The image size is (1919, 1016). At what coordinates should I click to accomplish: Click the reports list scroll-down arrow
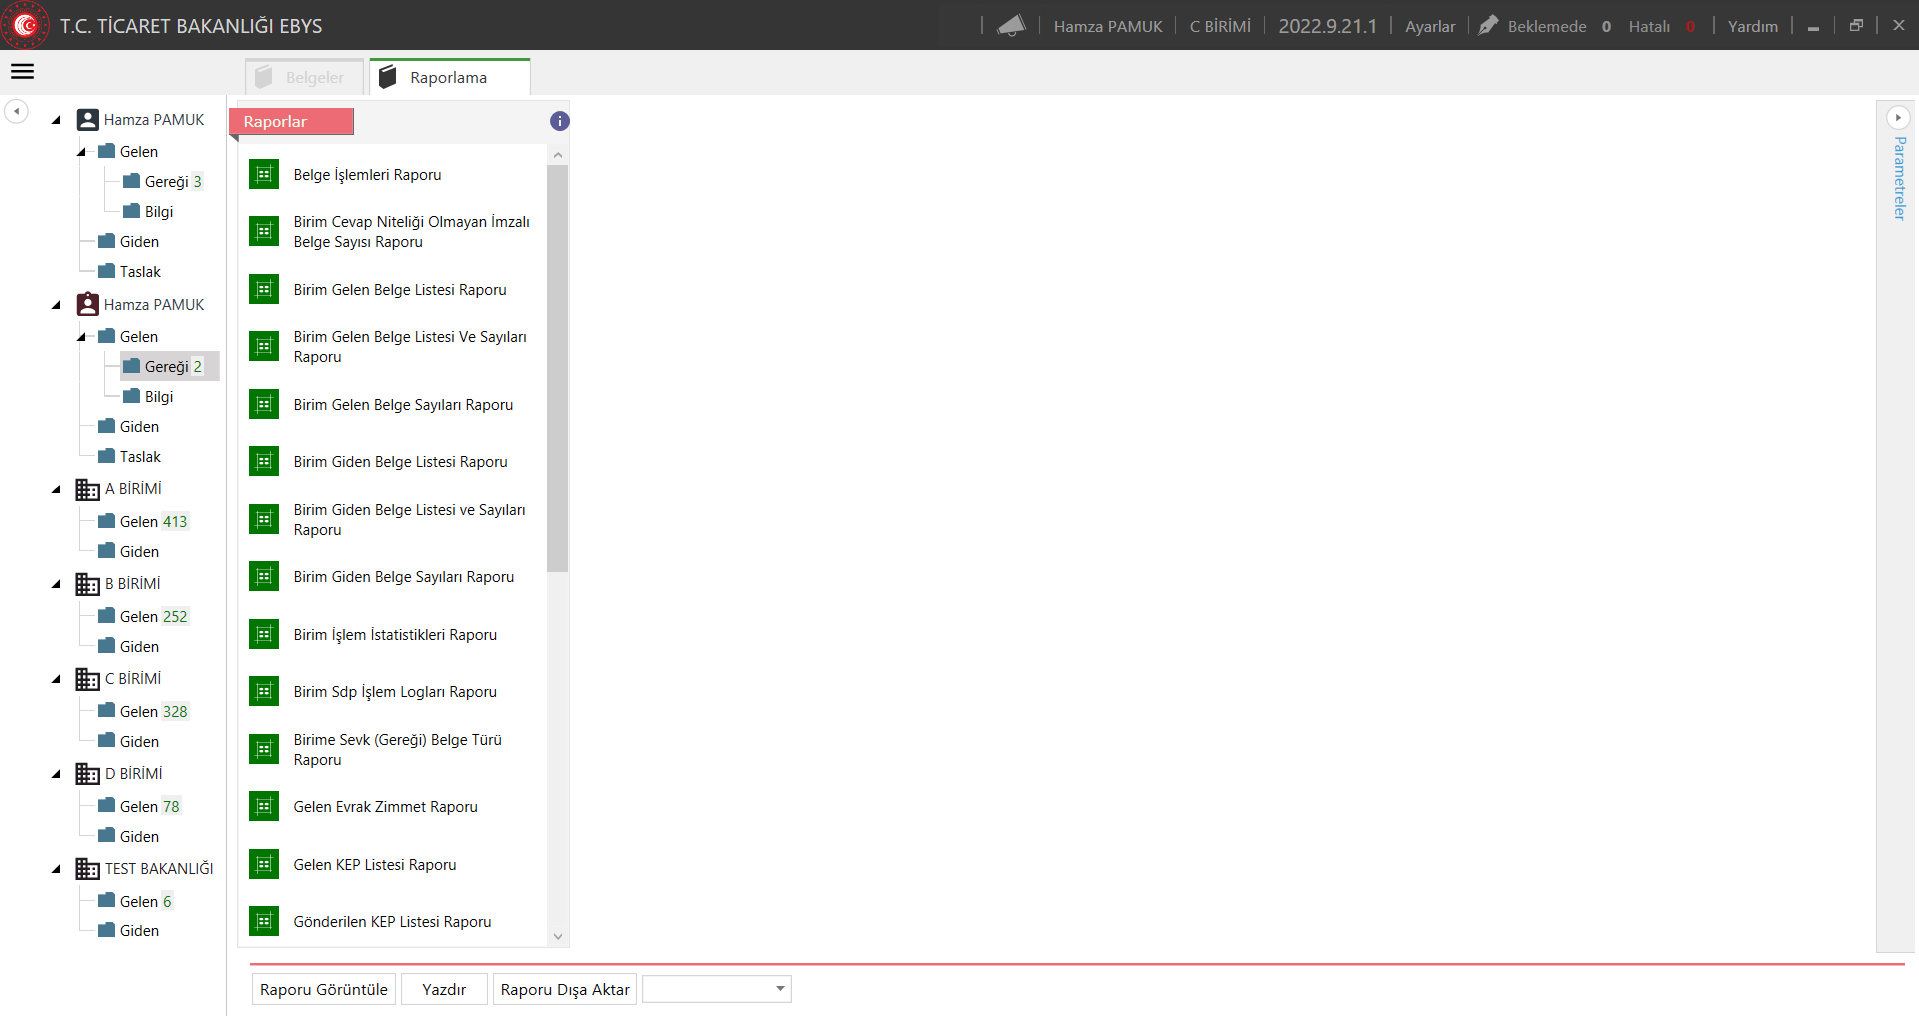pos(558,937)
